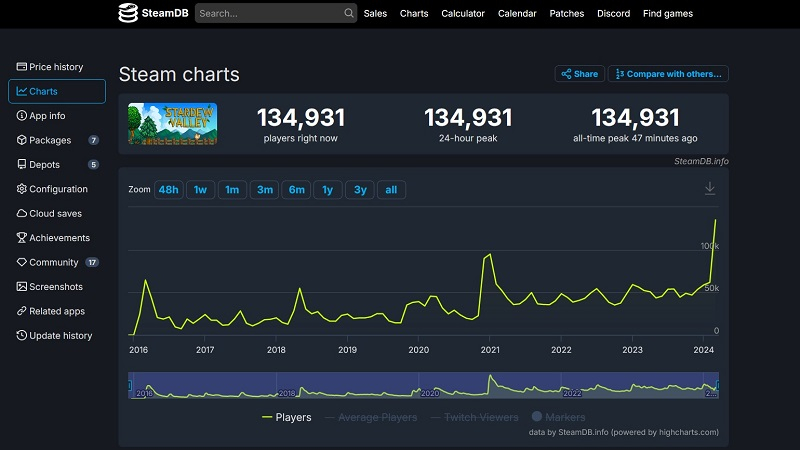
Task: Open the Patches page
Action: (566, 14)
